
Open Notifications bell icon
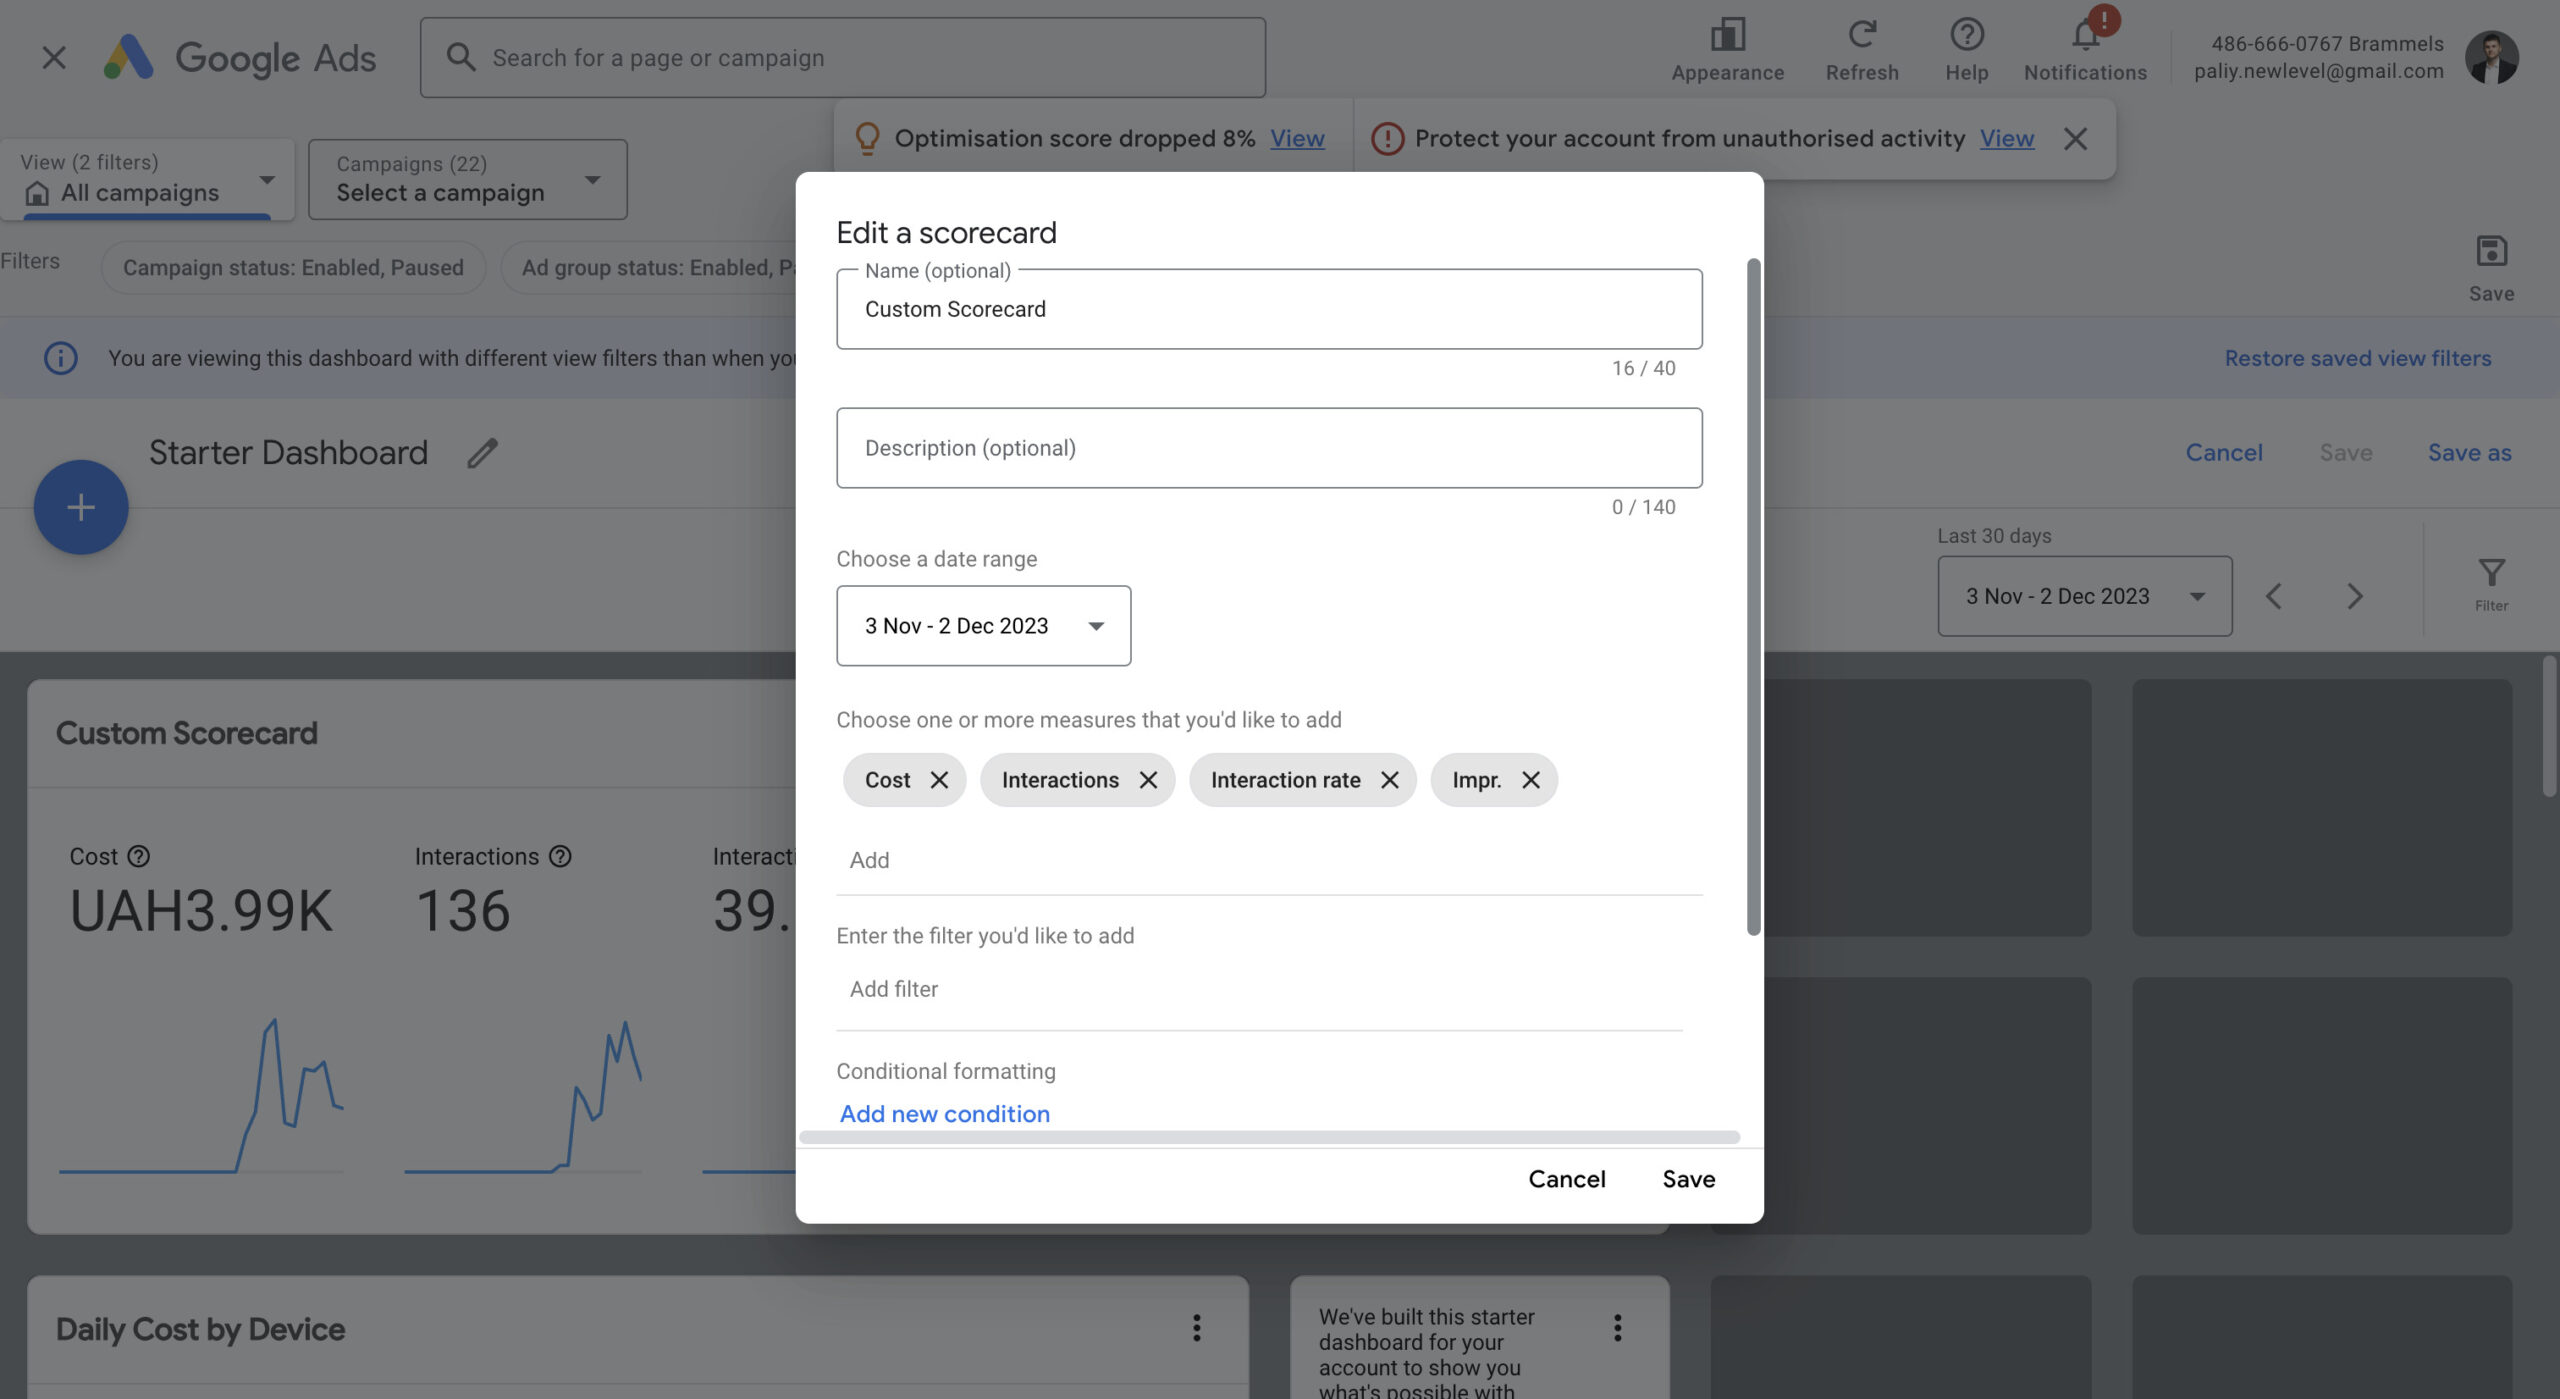(2085, 36)
